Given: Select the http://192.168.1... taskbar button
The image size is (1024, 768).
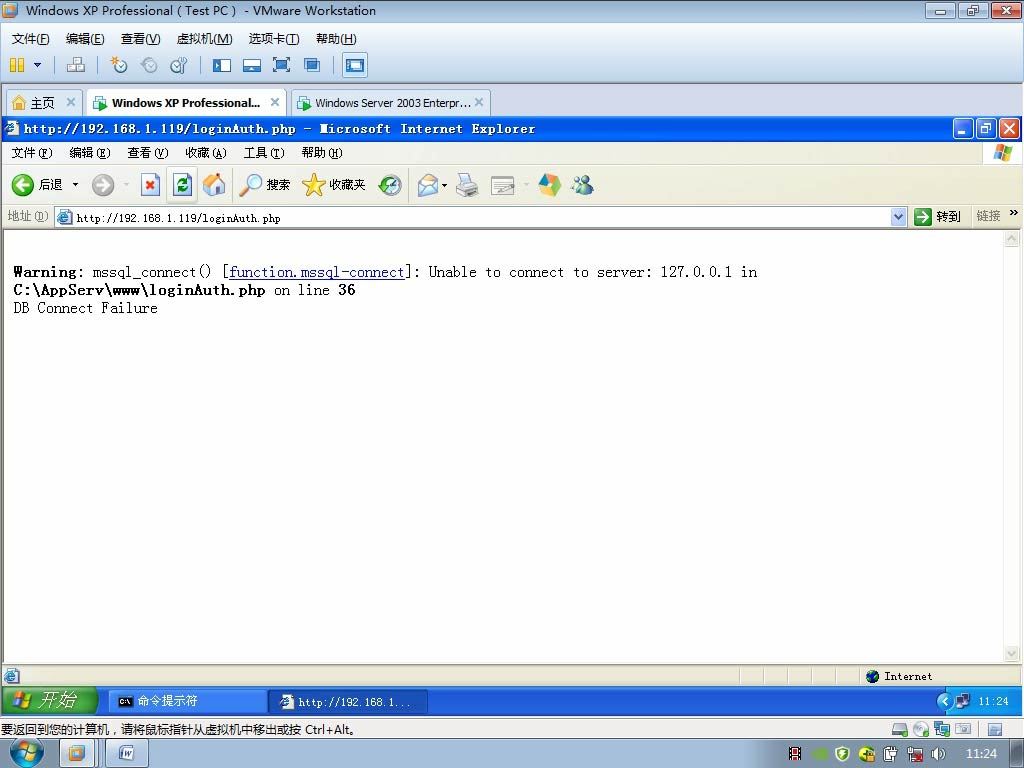Looking at the screenshot, I should point(348,701).
